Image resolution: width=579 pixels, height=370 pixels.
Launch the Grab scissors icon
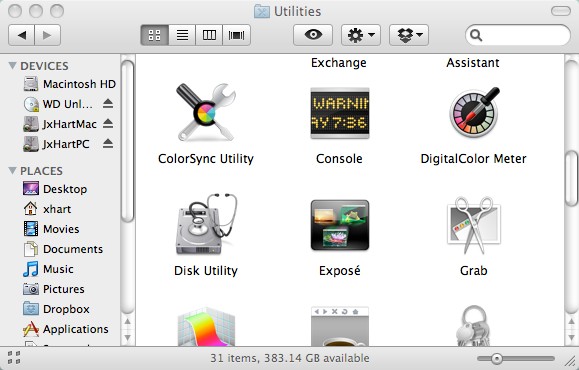pos(474,225)
